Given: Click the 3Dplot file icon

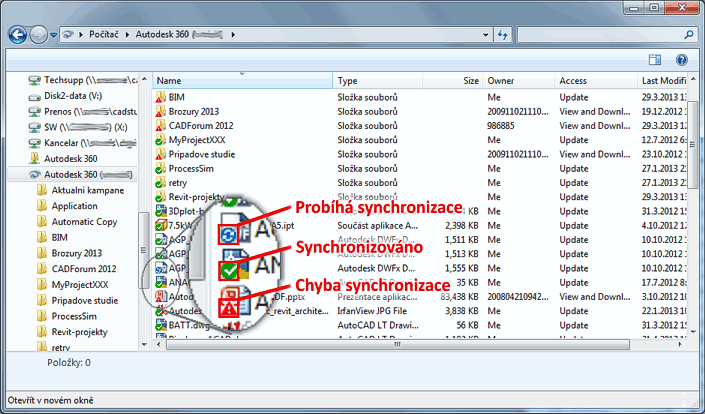Looking at the screenshot, I should (x=161, y=211).
